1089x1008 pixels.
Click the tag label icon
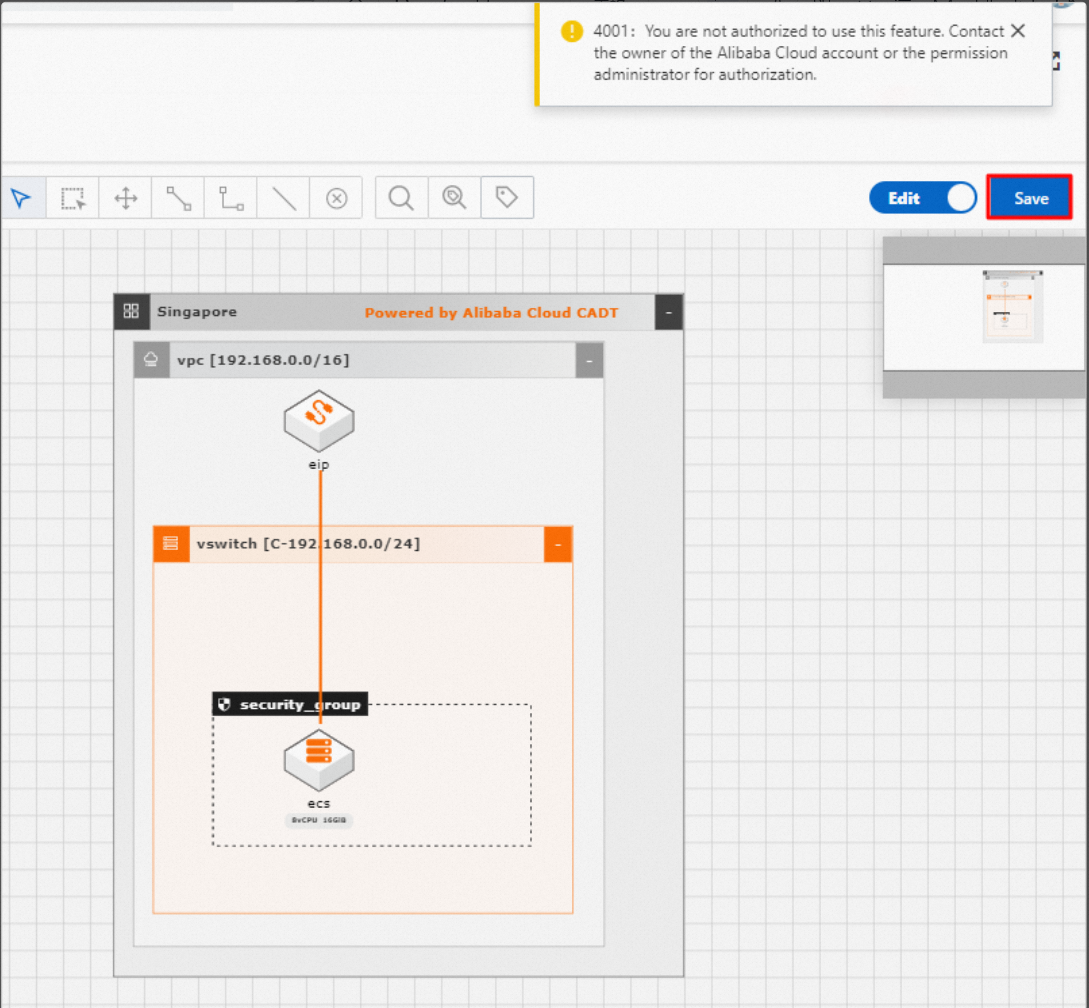click(x=507, y=198)
